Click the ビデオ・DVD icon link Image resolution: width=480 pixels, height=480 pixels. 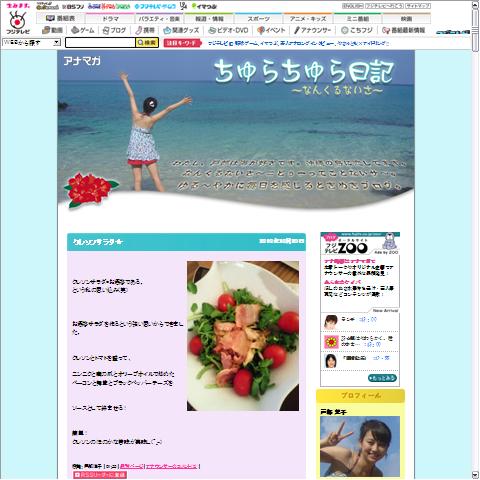click(x=228, y=30)
